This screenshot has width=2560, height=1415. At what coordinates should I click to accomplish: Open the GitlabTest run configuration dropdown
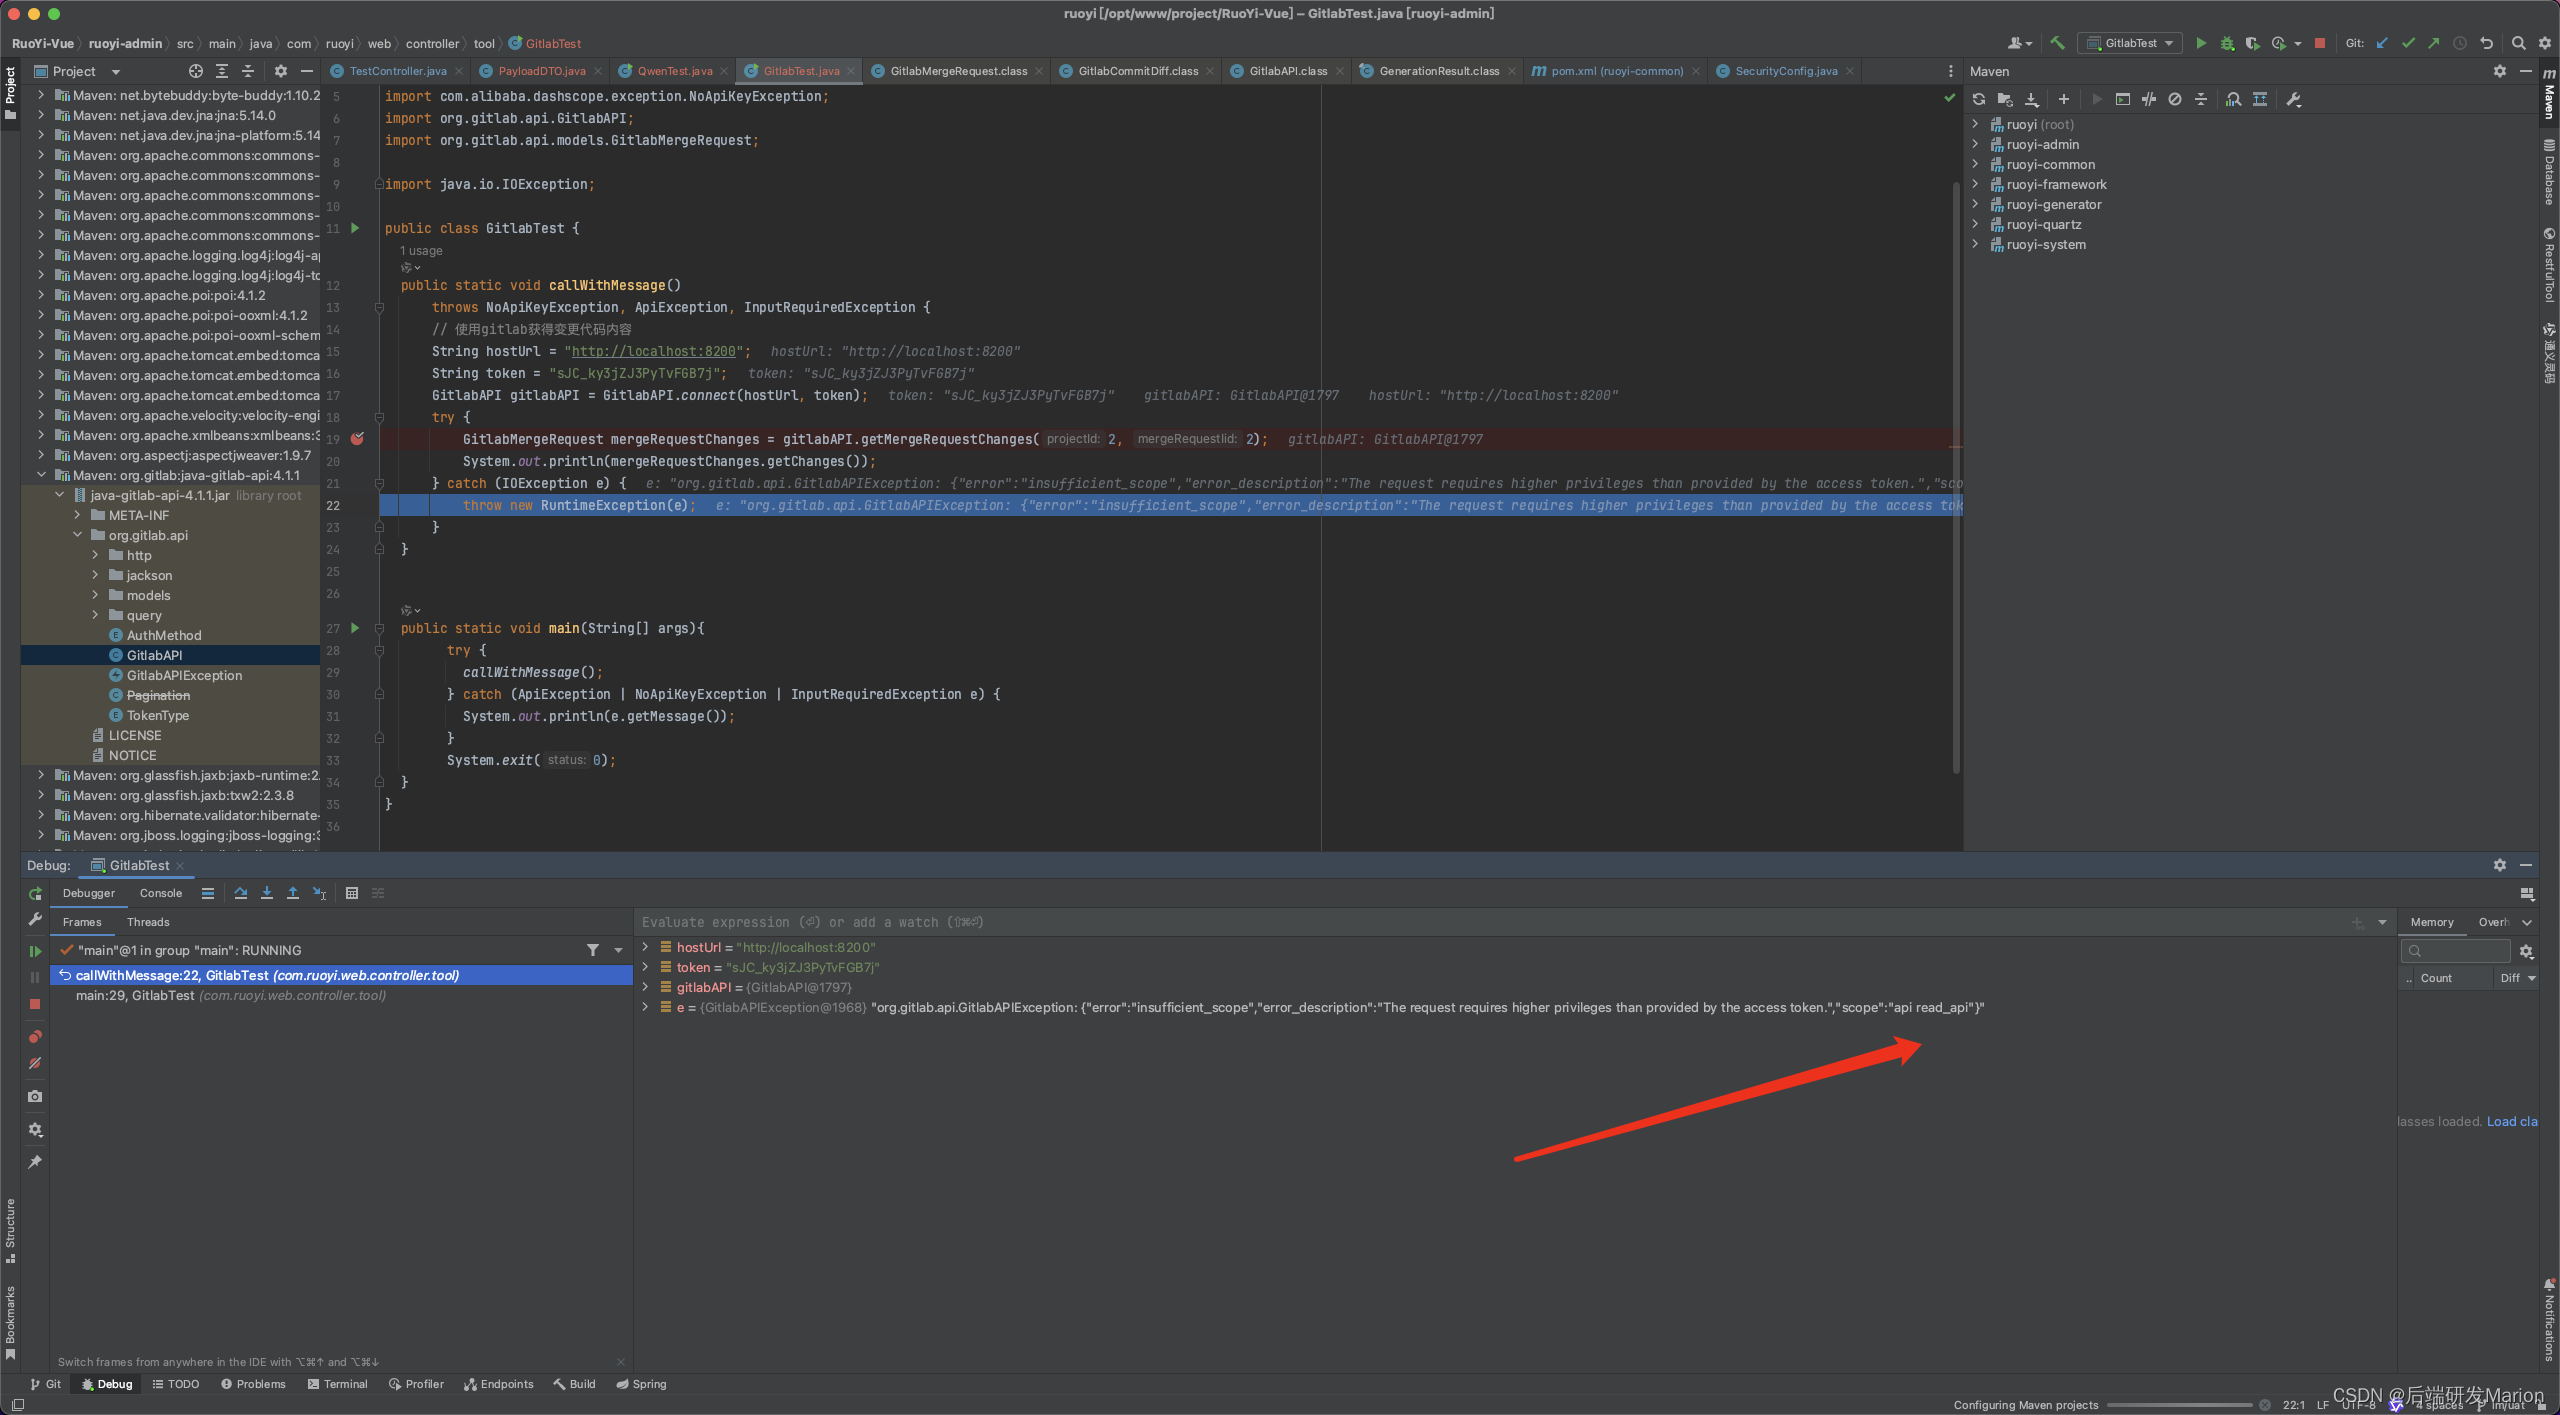(2130, 43)
